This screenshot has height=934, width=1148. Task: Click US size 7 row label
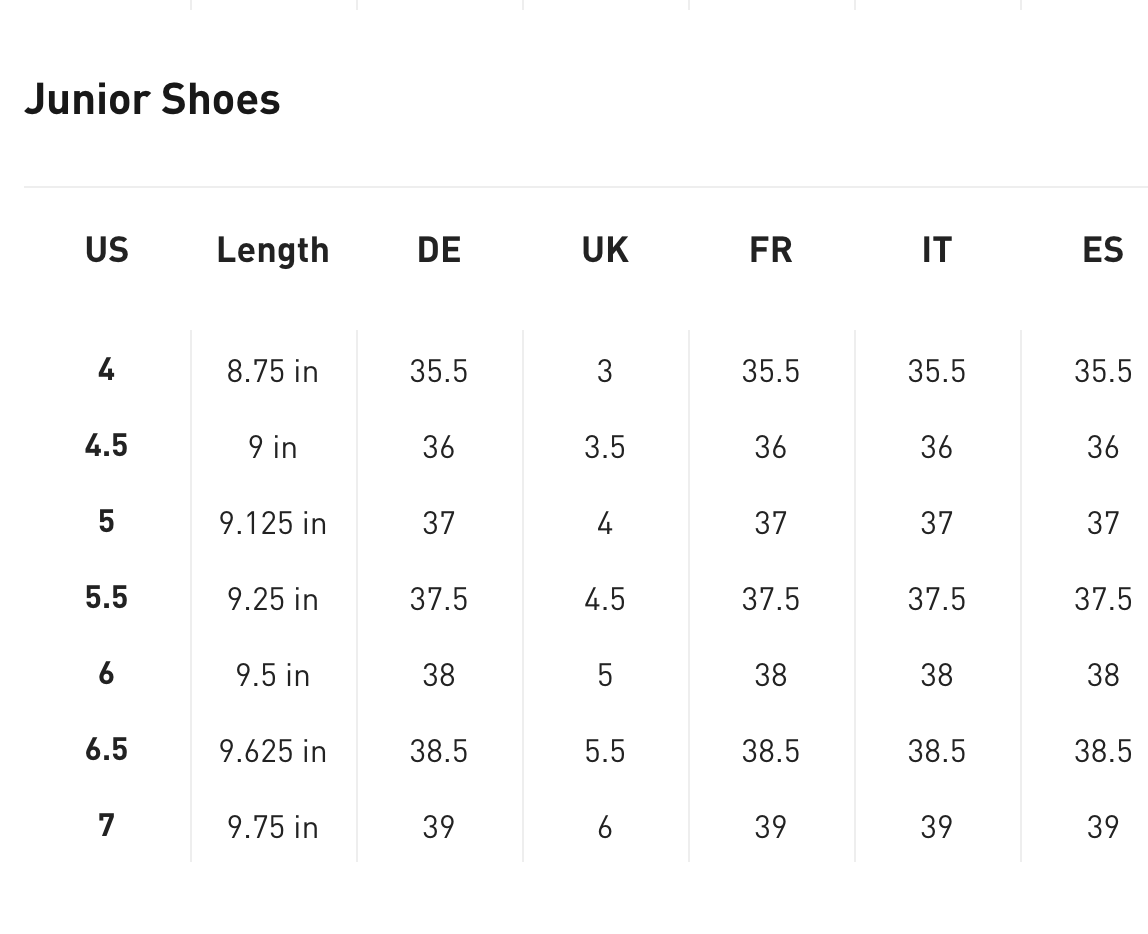click(x=107, y=826)
